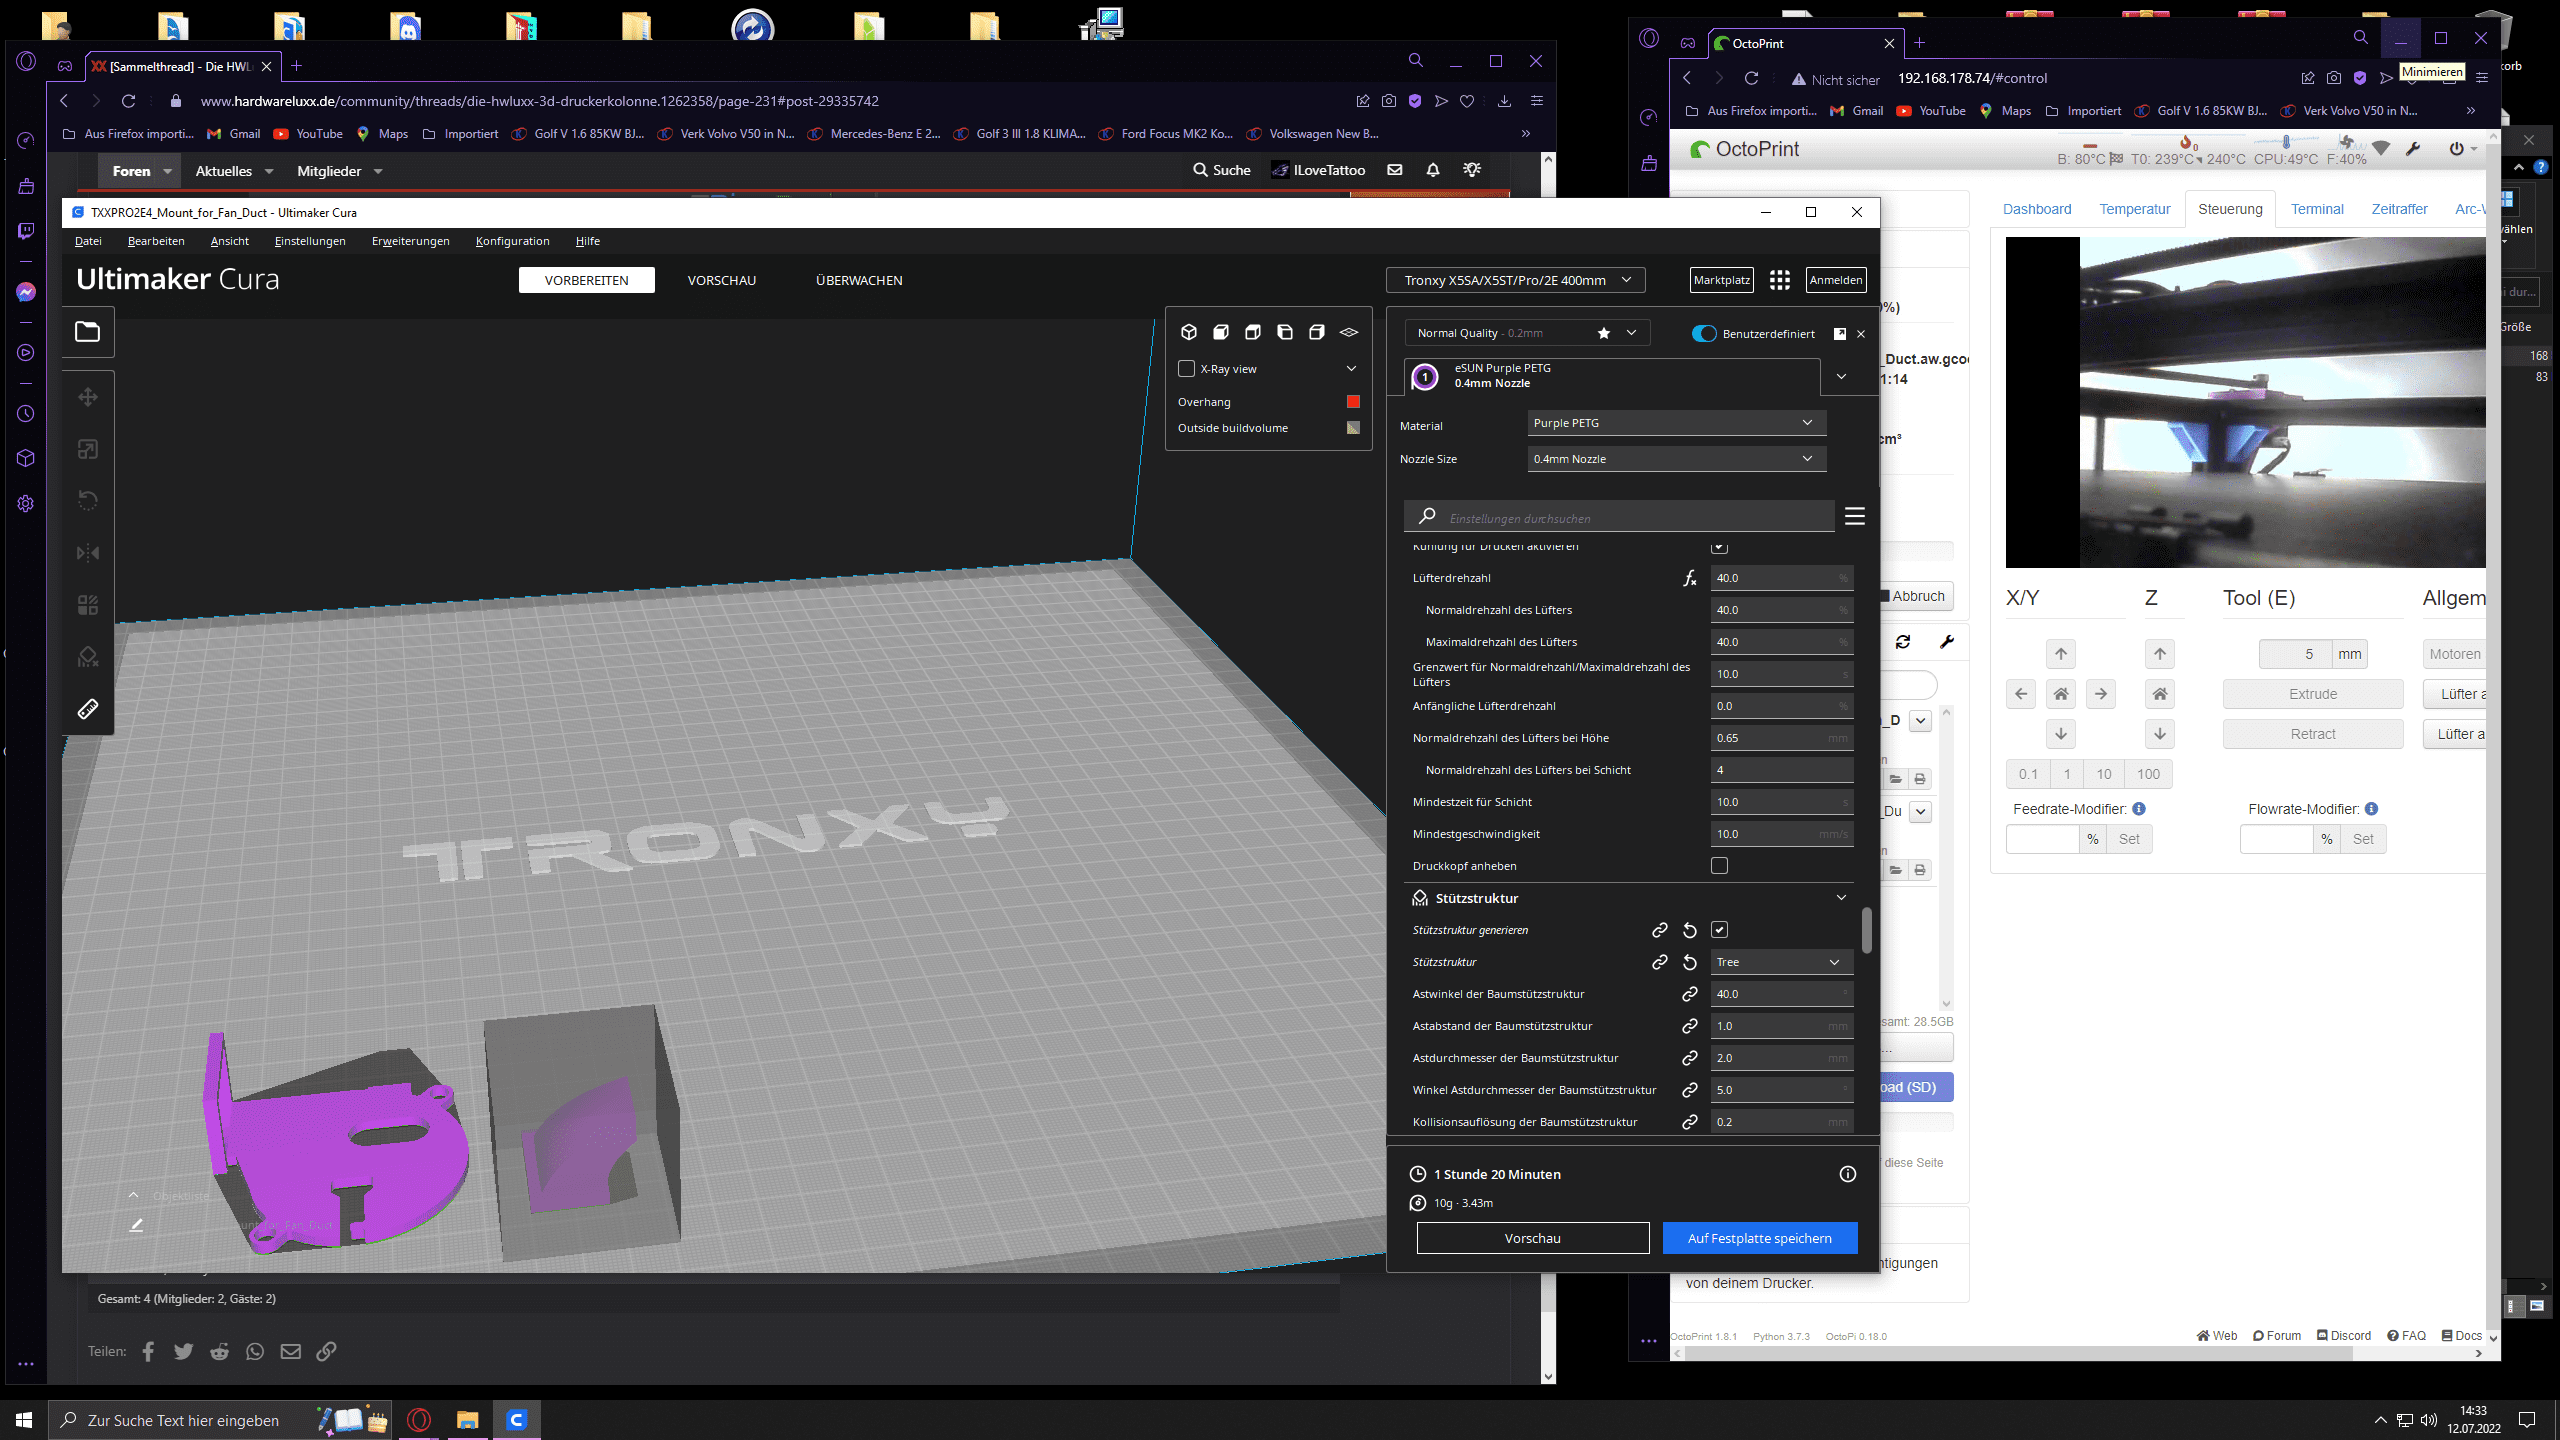Viewport: 2560px width, 1440px height.
Task: Click Extrude button in OctoPrint
Action: [2313, 694]
